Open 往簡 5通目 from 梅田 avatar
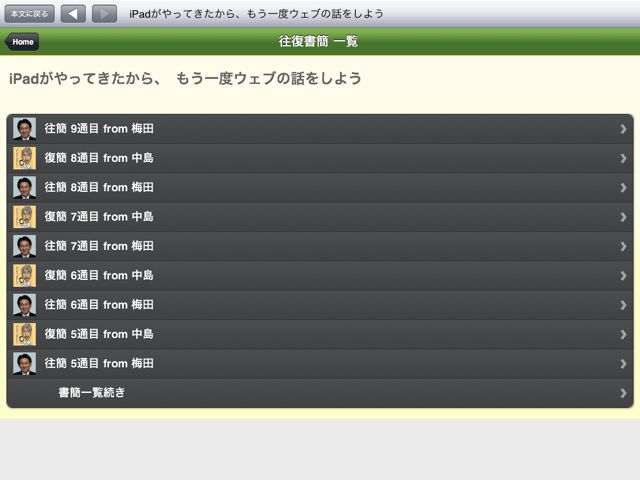 pos(24,364)
